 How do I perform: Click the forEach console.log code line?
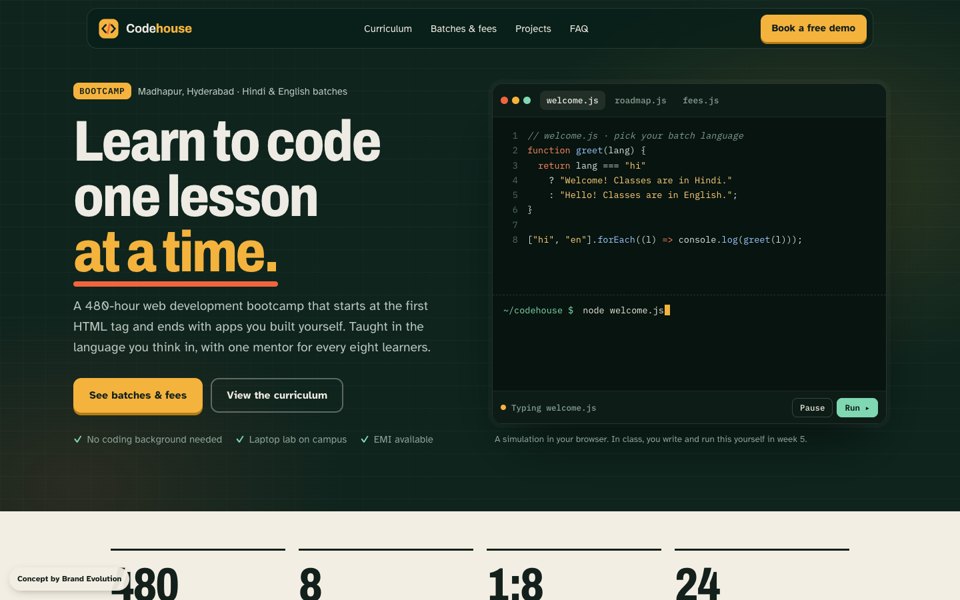(x=664, y=240)
